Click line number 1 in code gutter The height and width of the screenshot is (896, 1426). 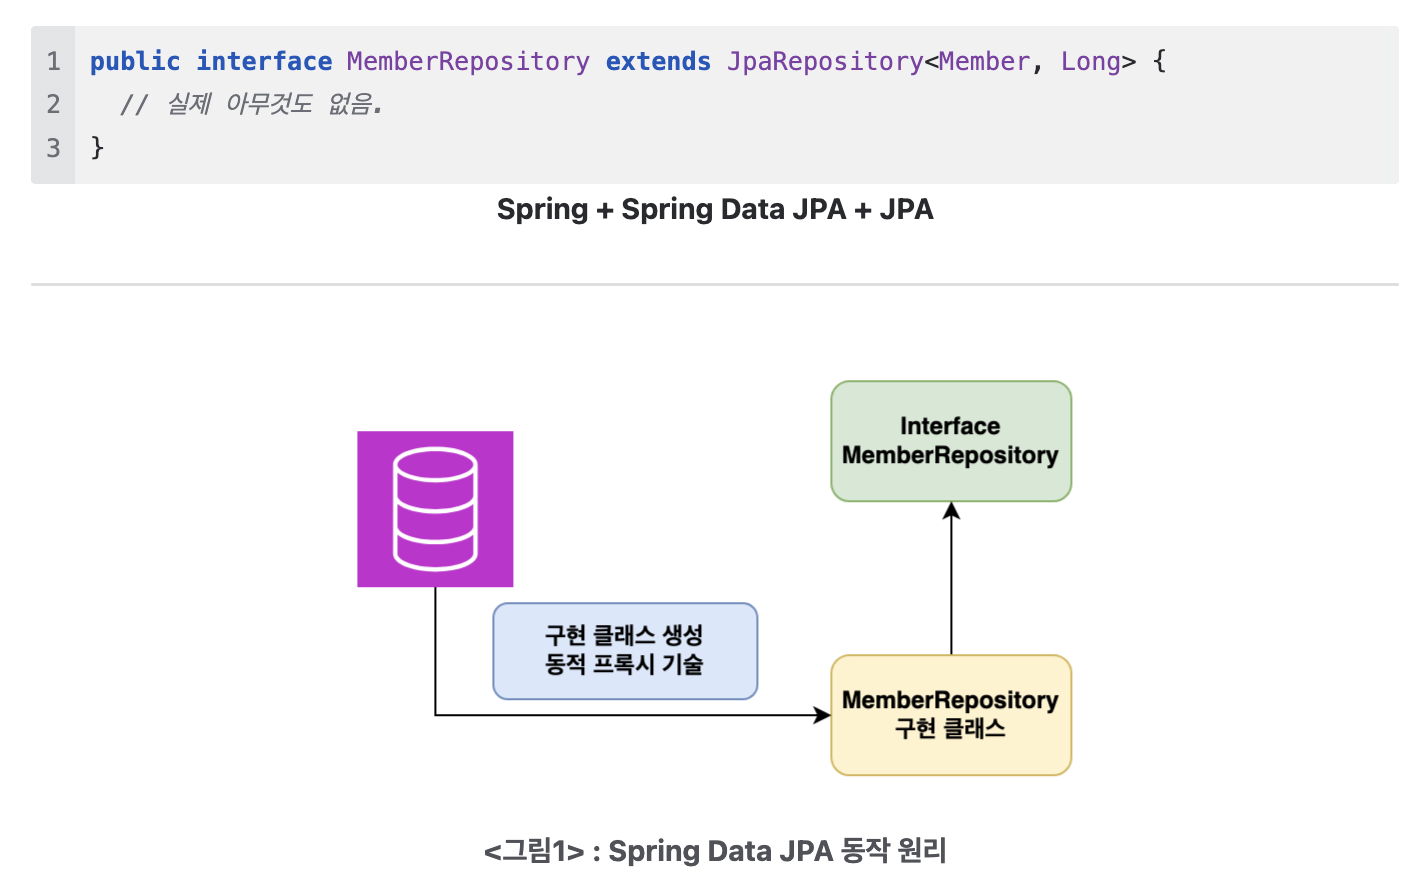(53, 61)
